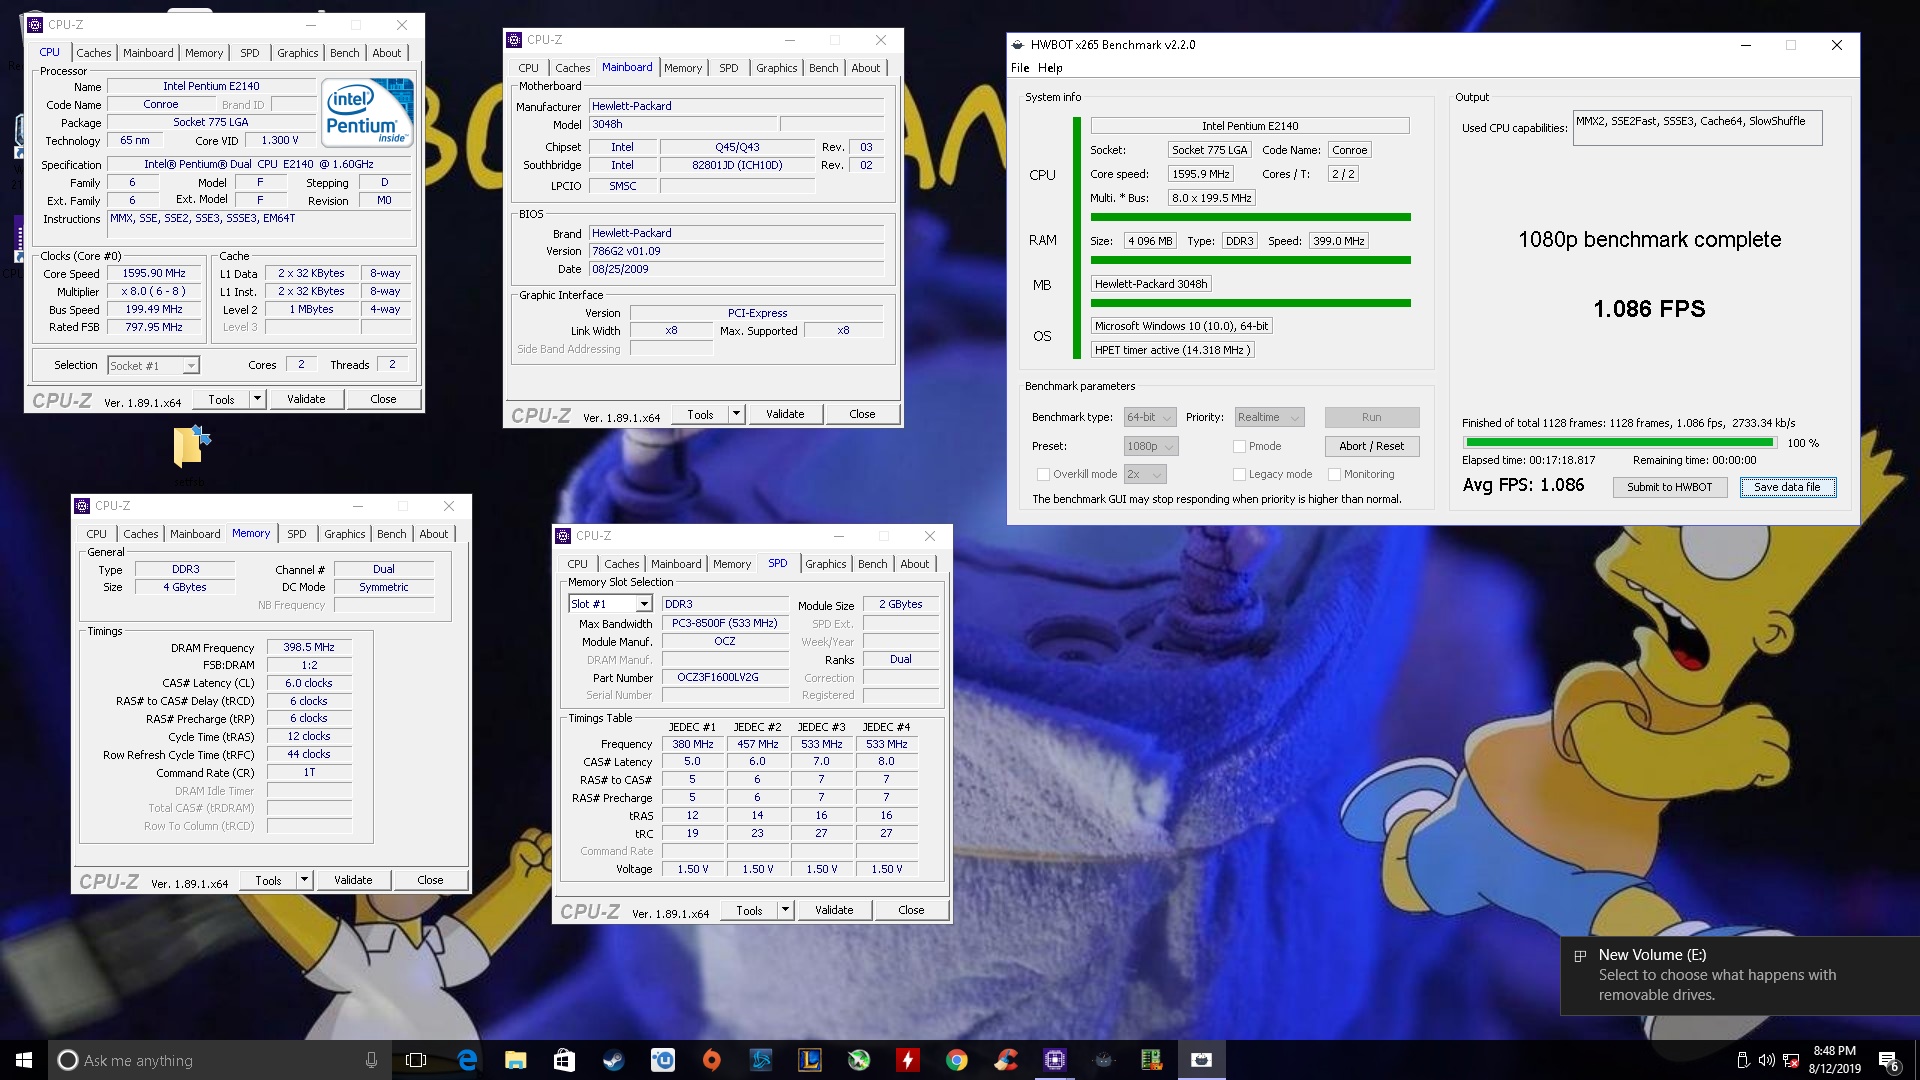Launch League of Legends from the taskbar
This screenshot has width=1920, height=1080.
(809, 1060)
